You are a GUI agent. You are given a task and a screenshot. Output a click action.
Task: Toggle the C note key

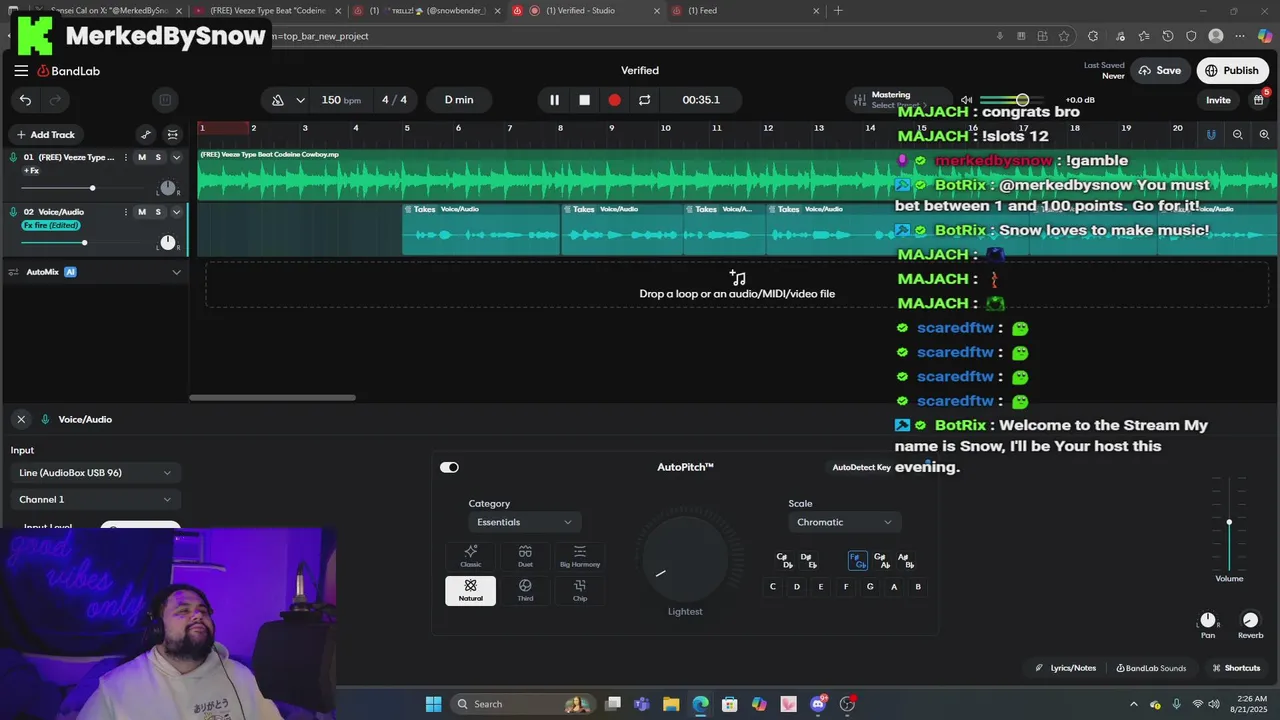pyautogui.click(x=772, y=587)
